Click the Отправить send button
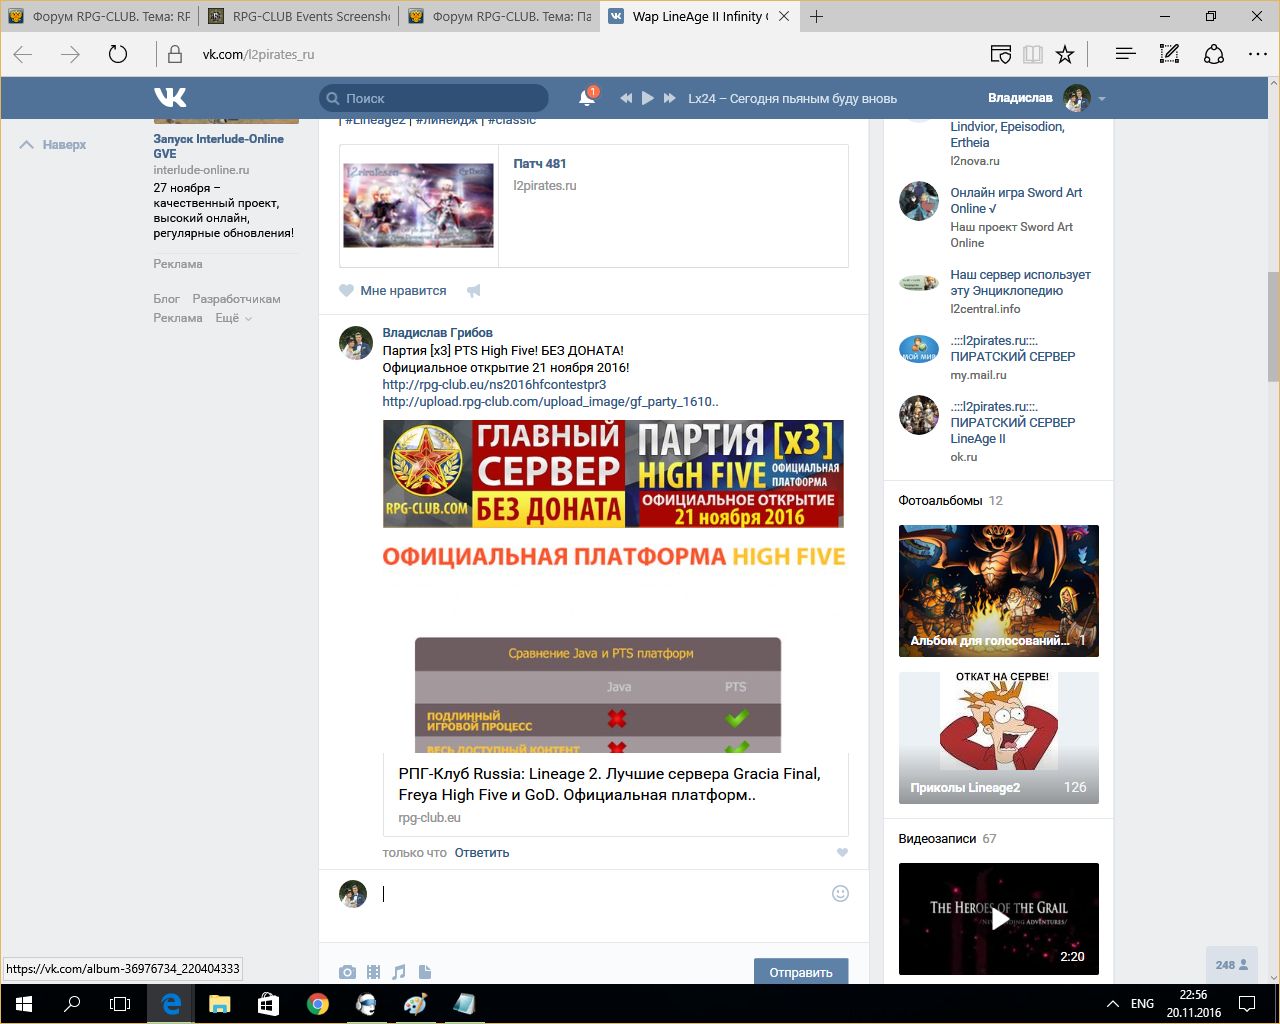 pyautogui.click(x=801, y=972)
